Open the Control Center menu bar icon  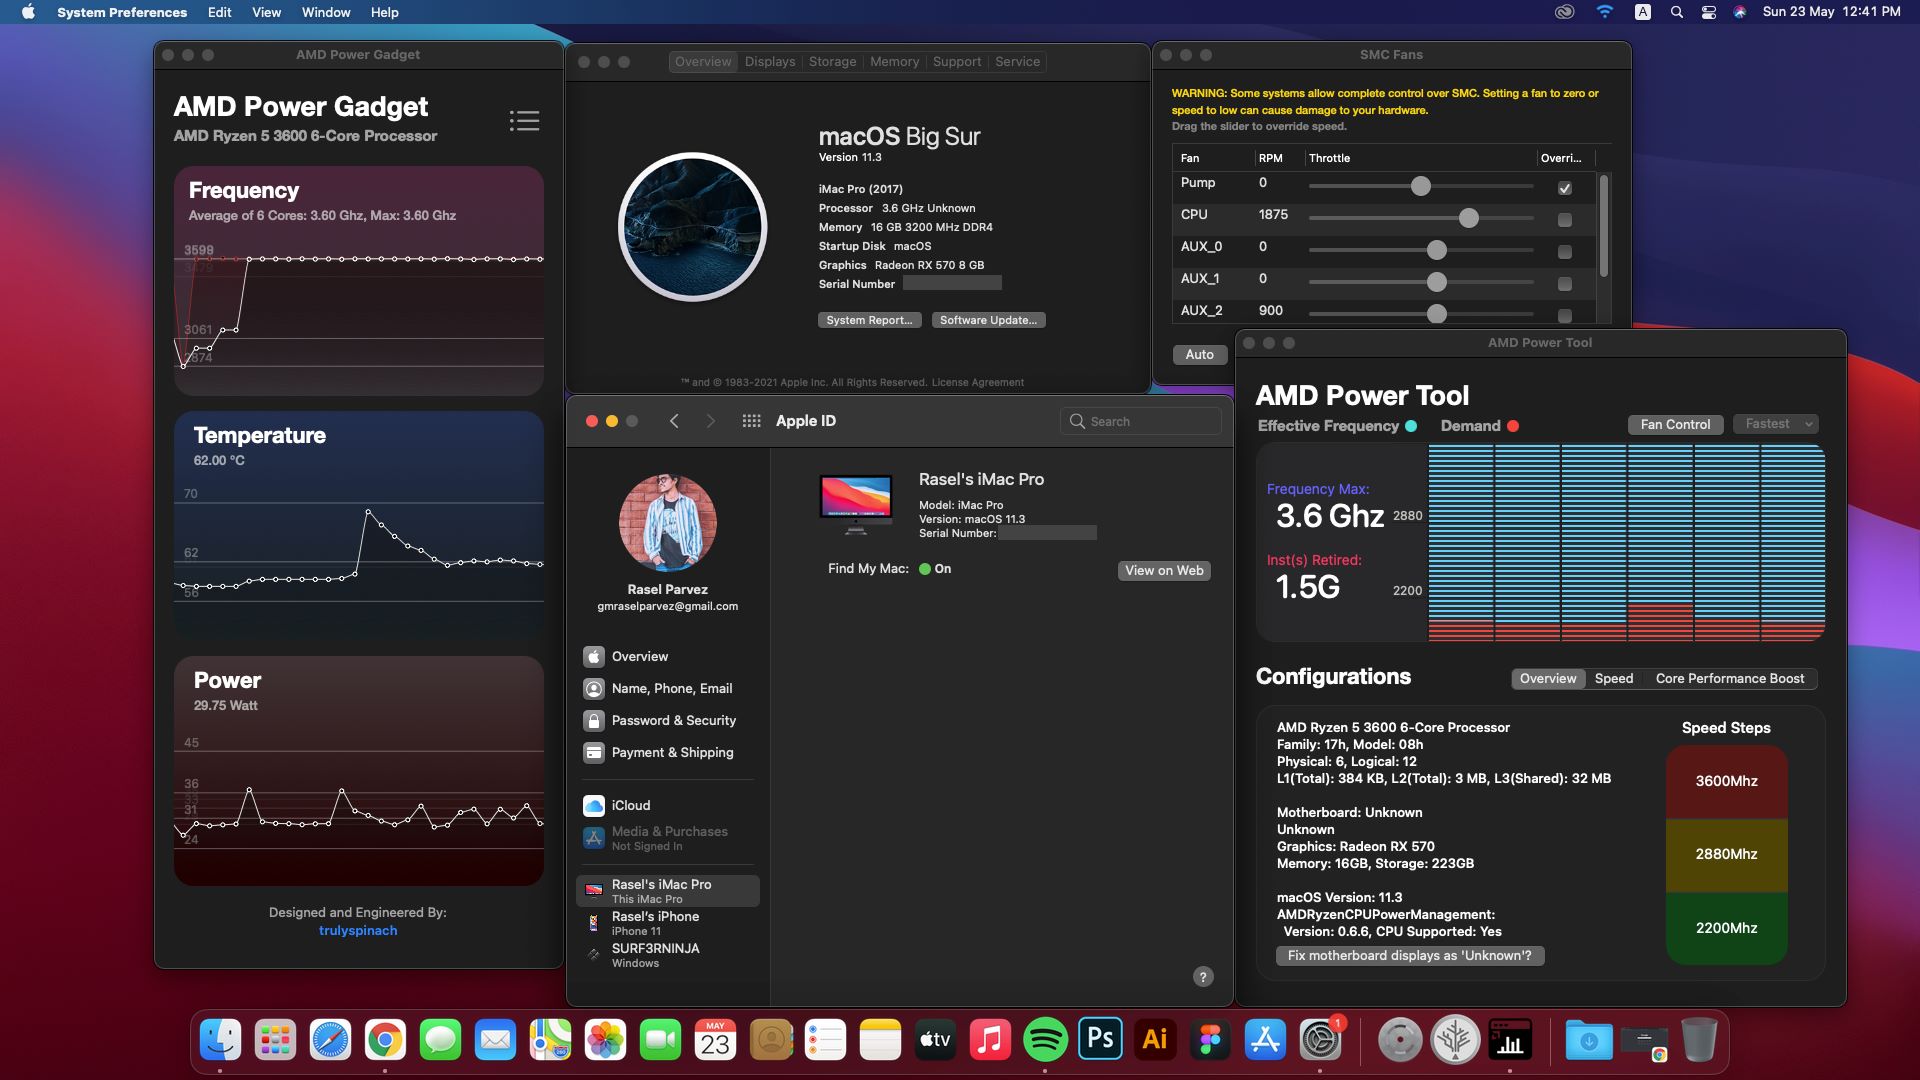click(1708, 12)
